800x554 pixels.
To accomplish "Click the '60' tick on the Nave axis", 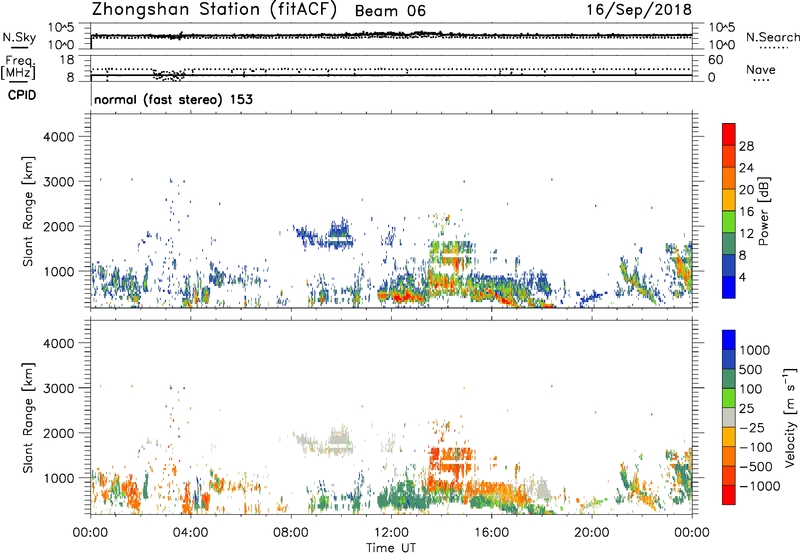I will 715,60.
